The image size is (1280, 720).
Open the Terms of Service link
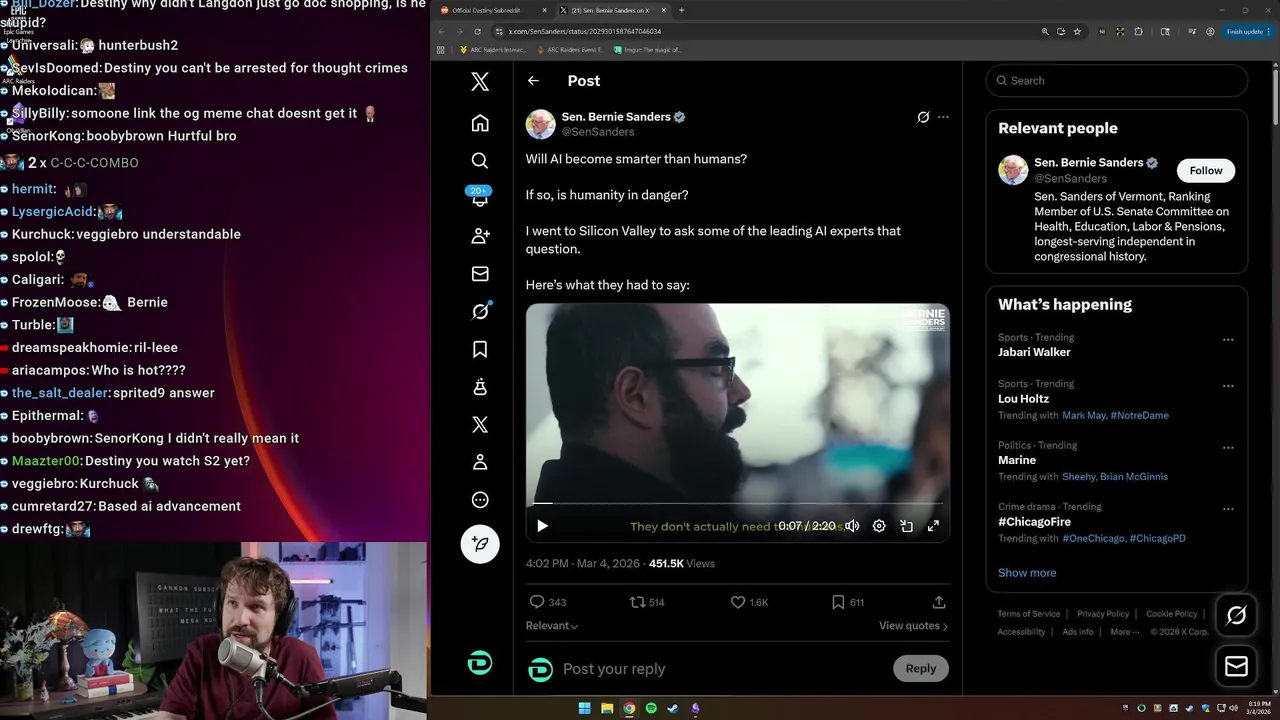(x=1028, y=614)
